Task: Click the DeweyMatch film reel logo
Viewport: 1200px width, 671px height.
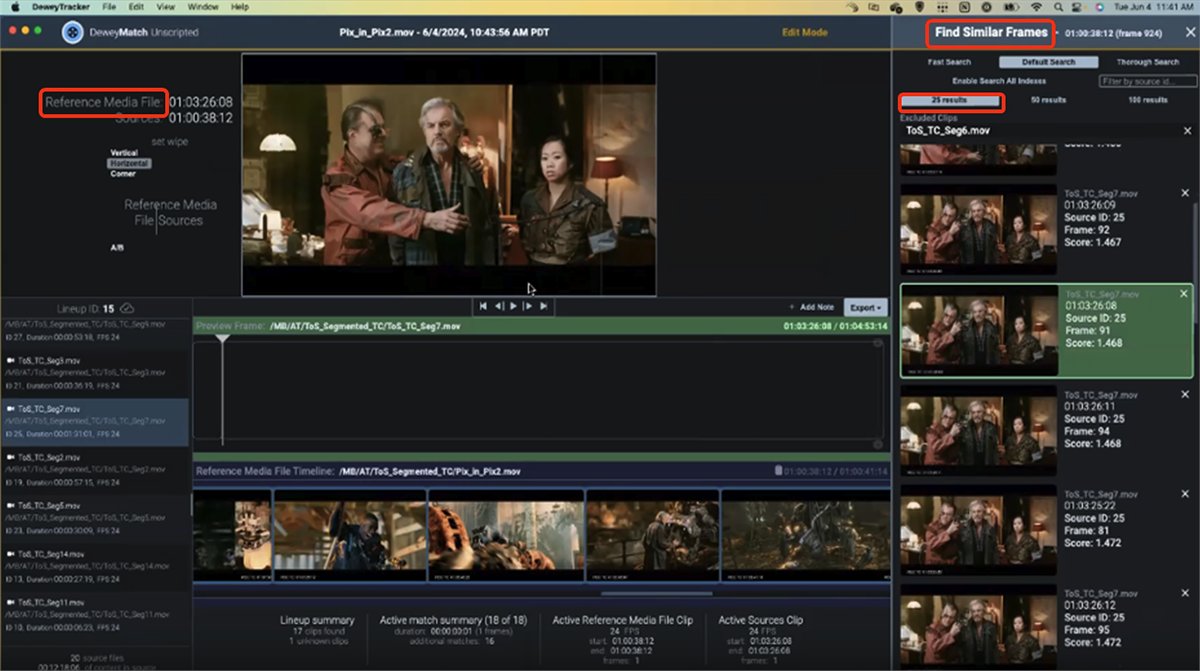Action: pos(73,32)
